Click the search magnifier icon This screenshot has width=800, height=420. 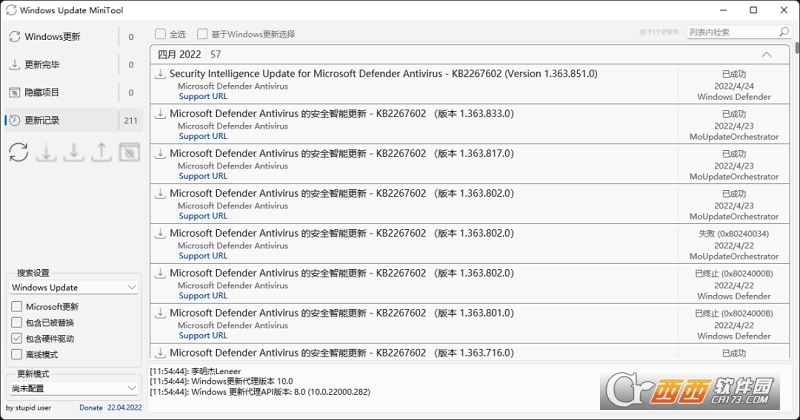coord(784,32)
